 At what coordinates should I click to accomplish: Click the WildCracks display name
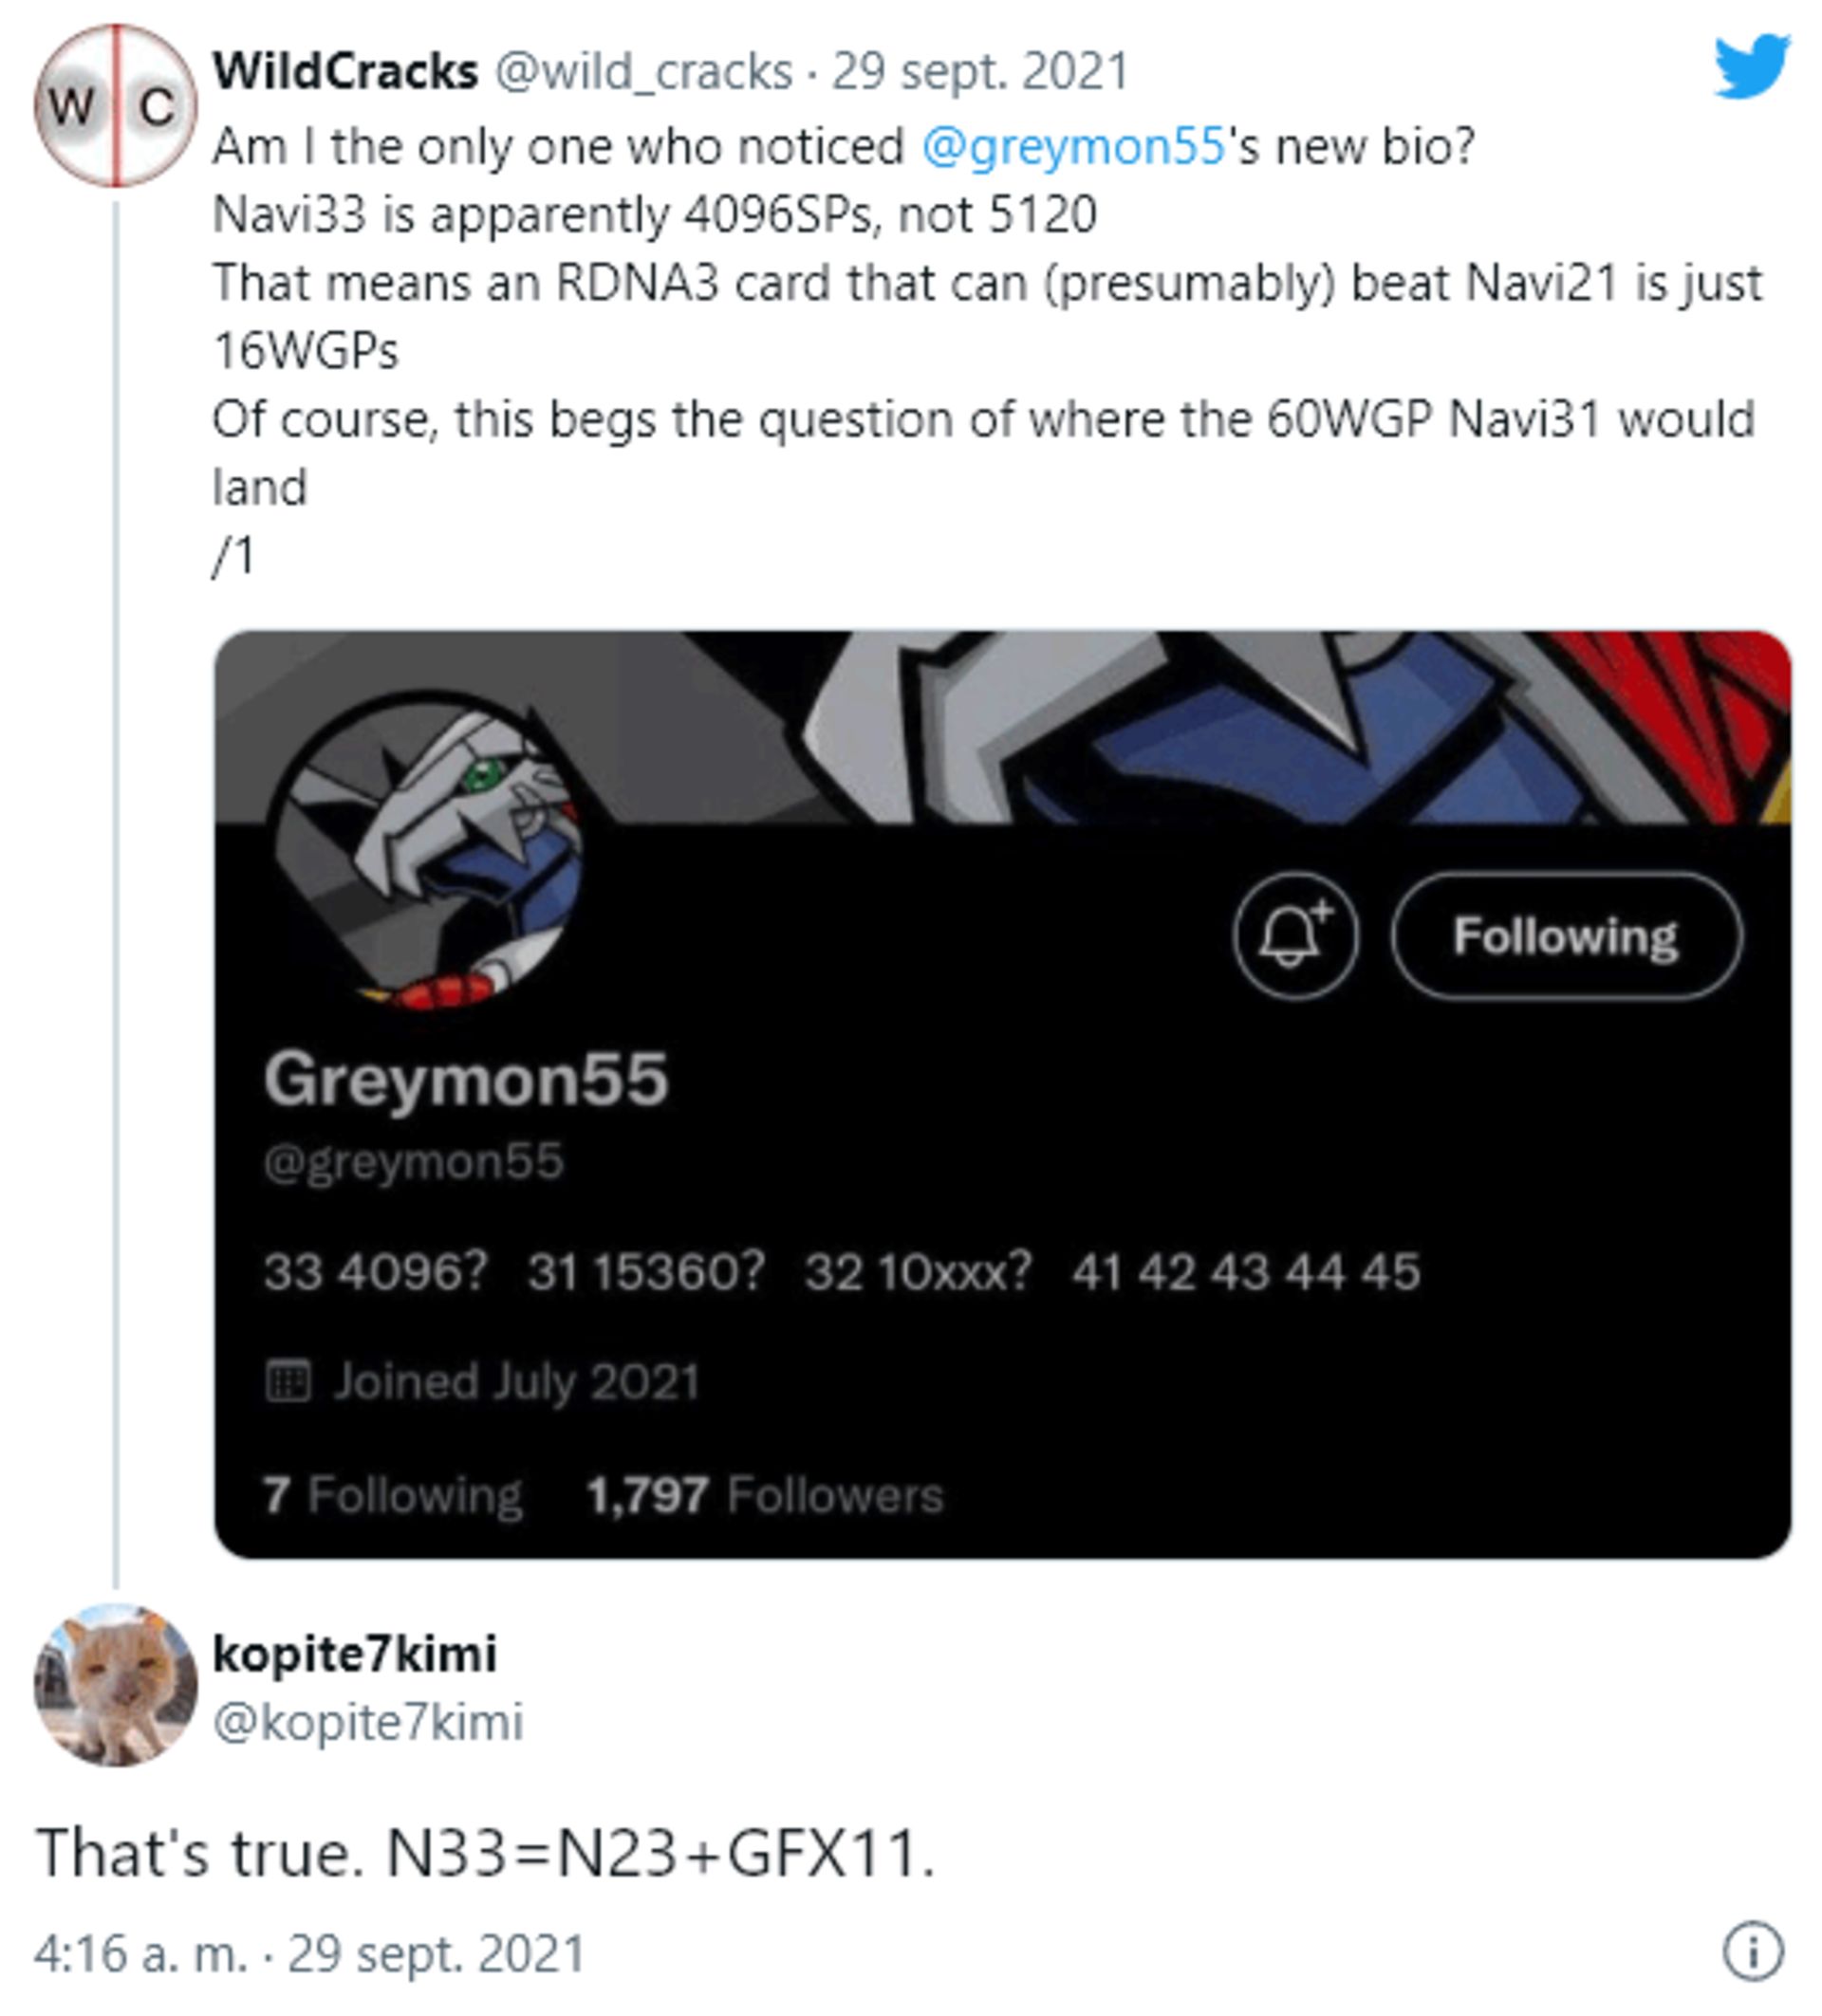(x=346, y=71)
